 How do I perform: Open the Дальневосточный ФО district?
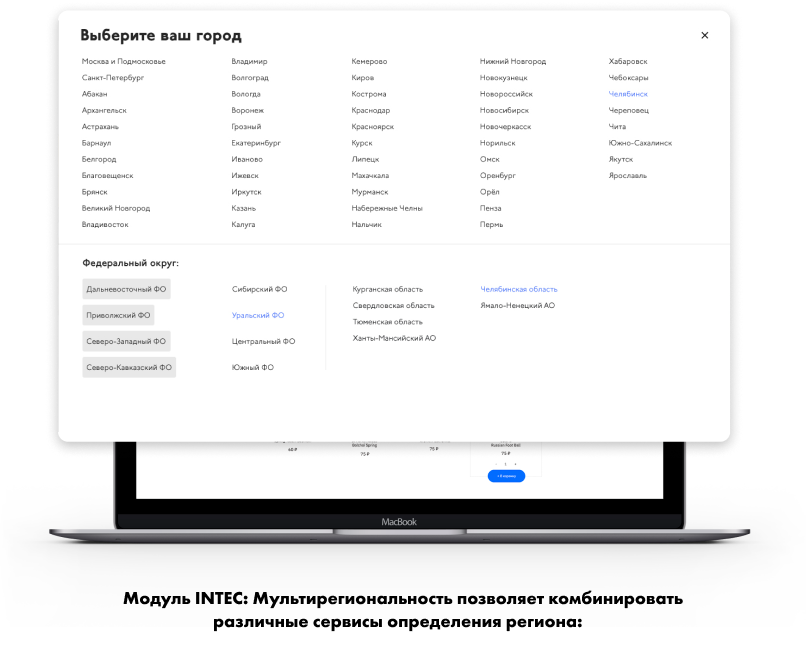127,289
